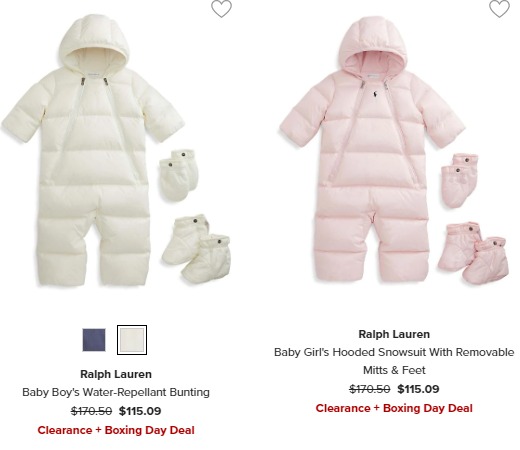Click Clearance + Boxing Day Deal under bunting

(x=116, y=430)
